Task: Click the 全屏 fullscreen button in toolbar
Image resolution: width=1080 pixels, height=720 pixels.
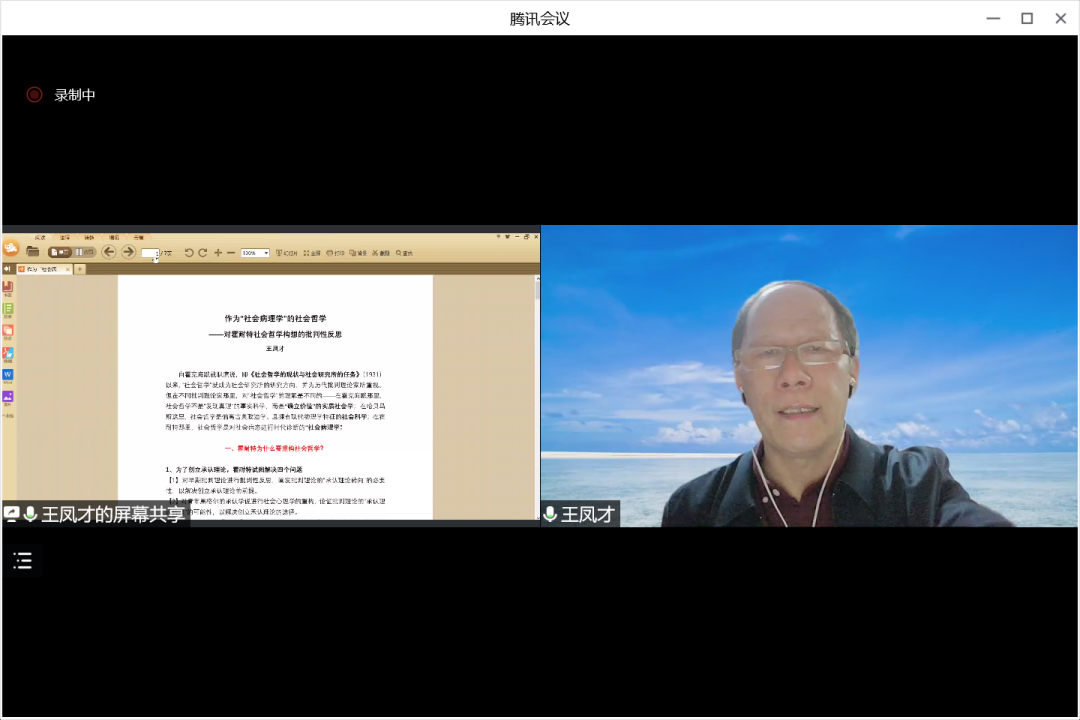Action: 311,253
